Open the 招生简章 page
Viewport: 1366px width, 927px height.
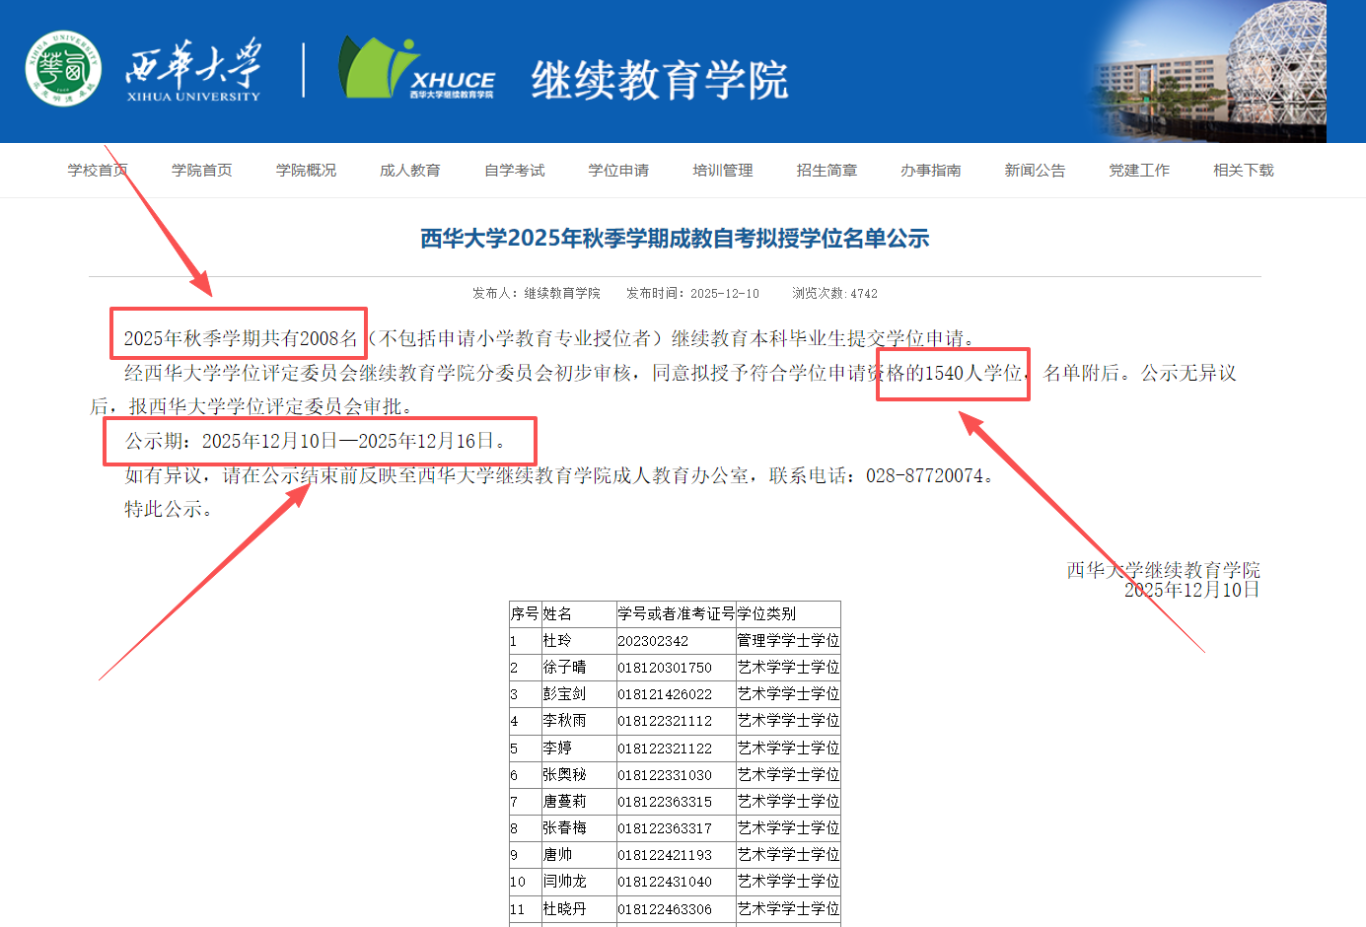point(826,170)
